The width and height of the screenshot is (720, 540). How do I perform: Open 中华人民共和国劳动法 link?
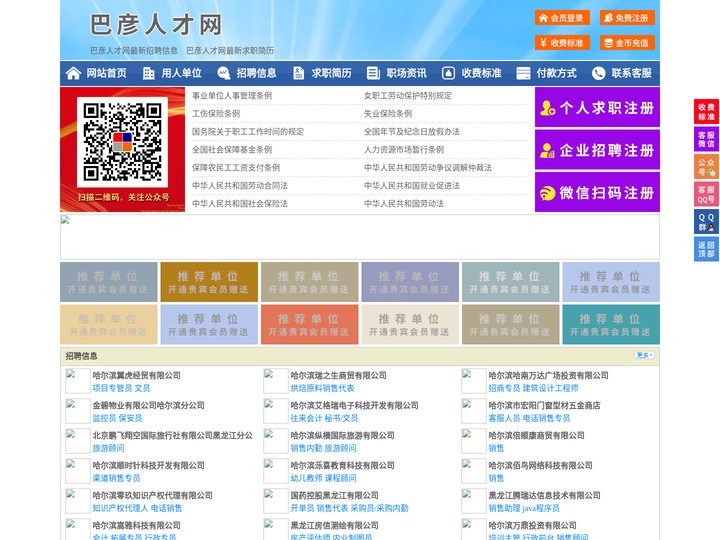[x=404, y=203]
